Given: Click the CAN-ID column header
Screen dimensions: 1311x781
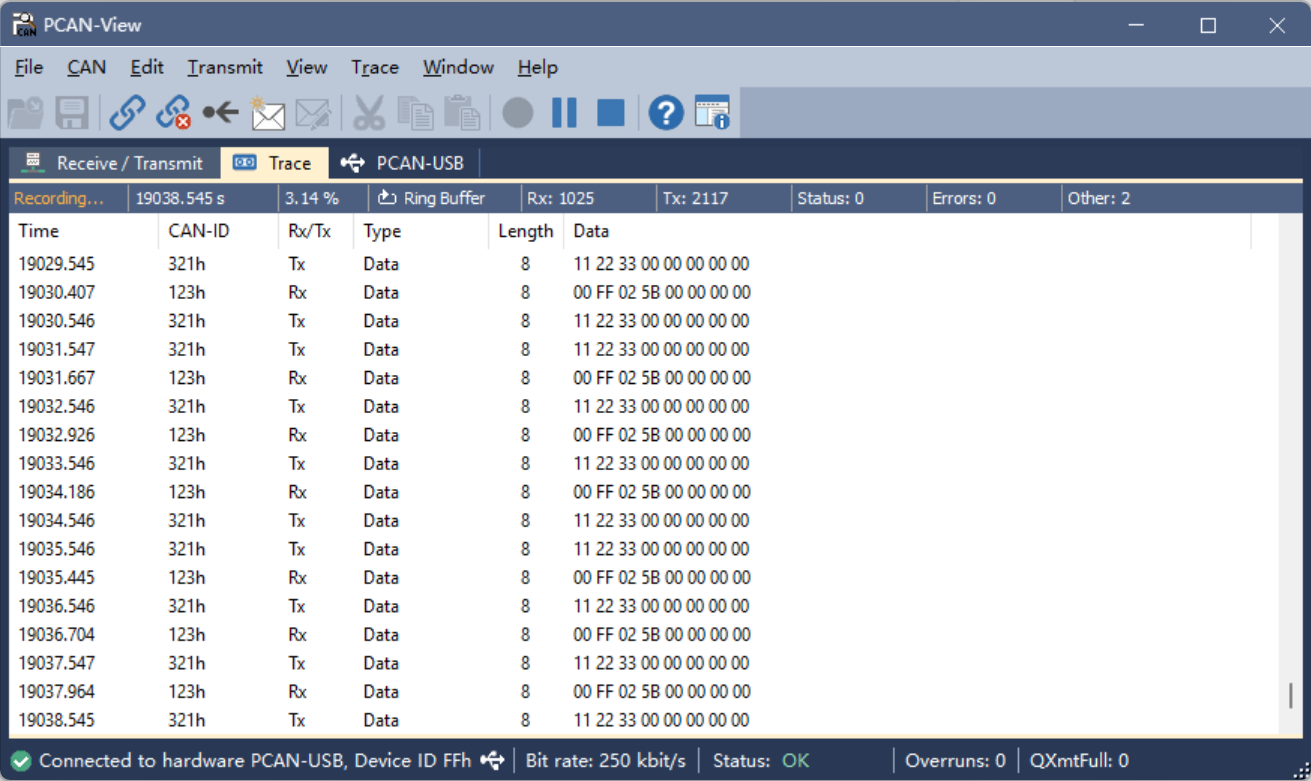Looking at the screenshot, I should 217,231.
